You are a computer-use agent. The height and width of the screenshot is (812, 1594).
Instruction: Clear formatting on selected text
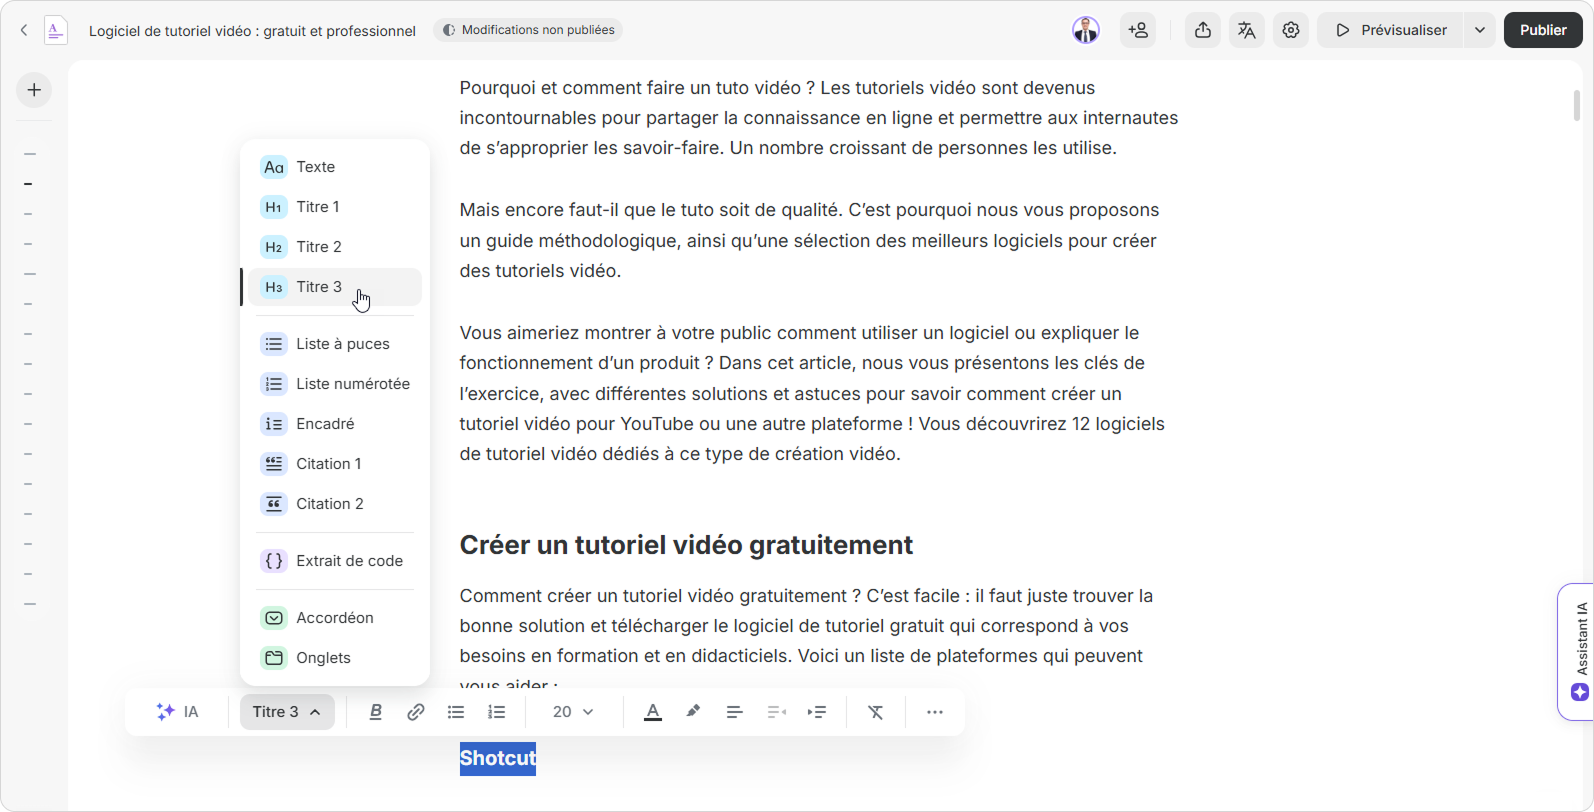coord(876,712)
